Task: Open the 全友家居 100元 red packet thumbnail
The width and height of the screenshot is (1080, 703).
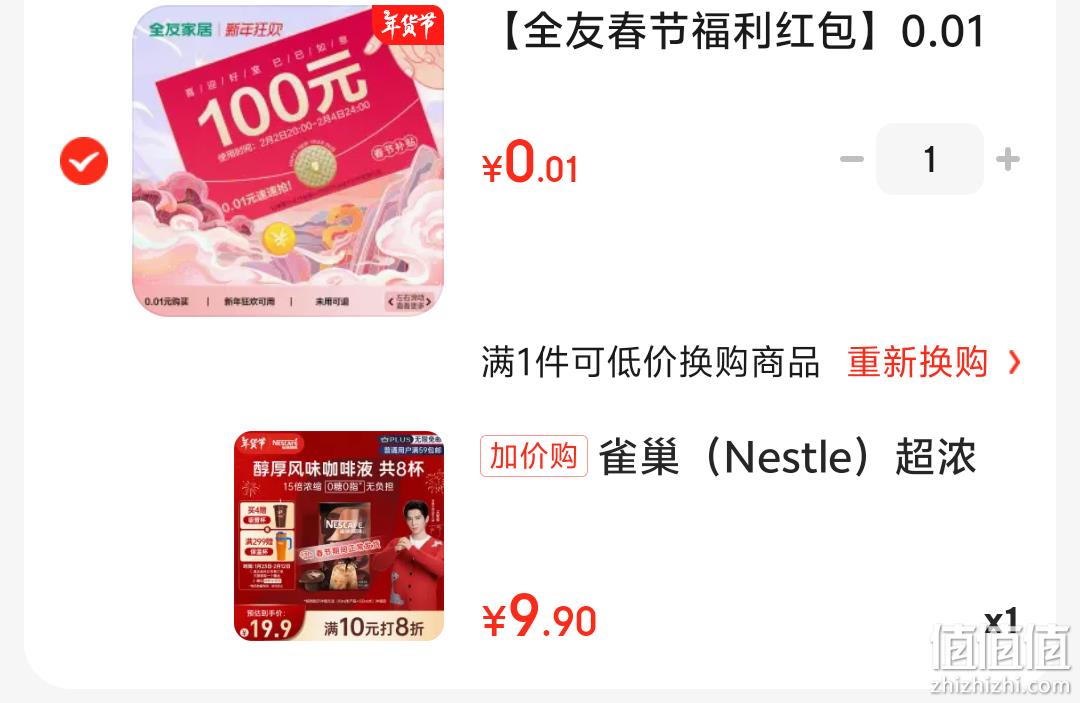Action: click(288, 160)
